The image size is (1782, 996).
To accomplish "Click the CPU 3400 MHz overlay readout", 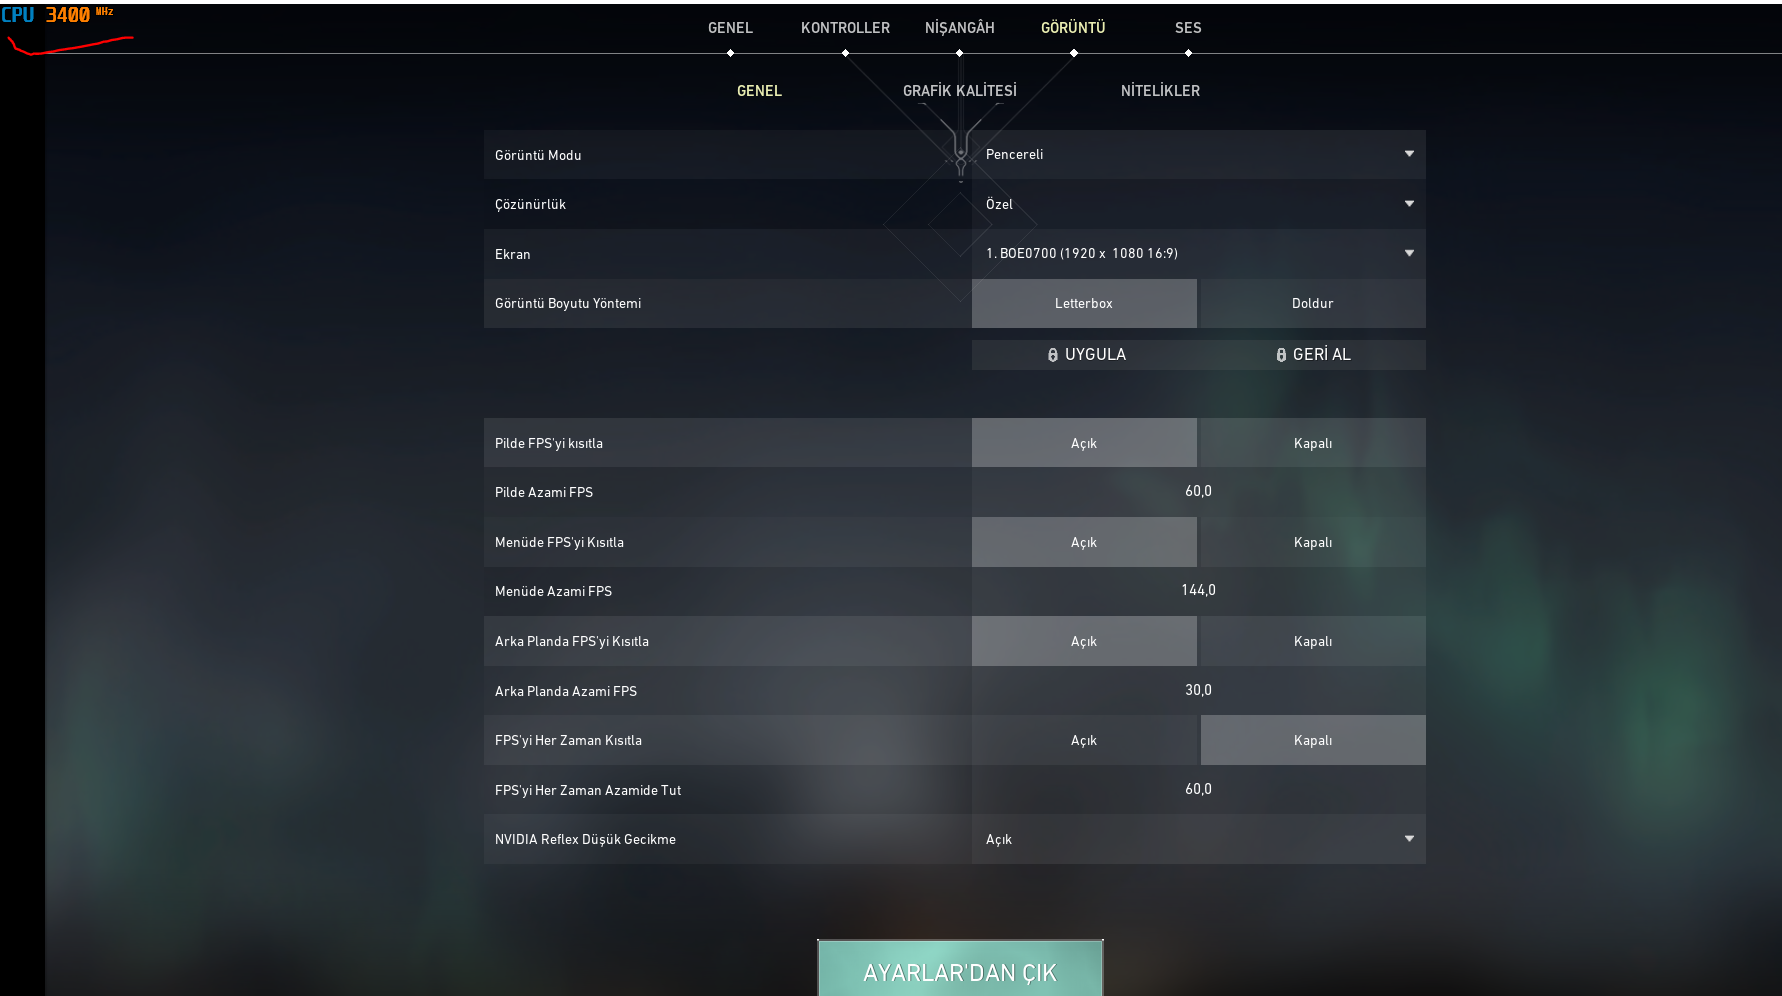I will 58,15.
